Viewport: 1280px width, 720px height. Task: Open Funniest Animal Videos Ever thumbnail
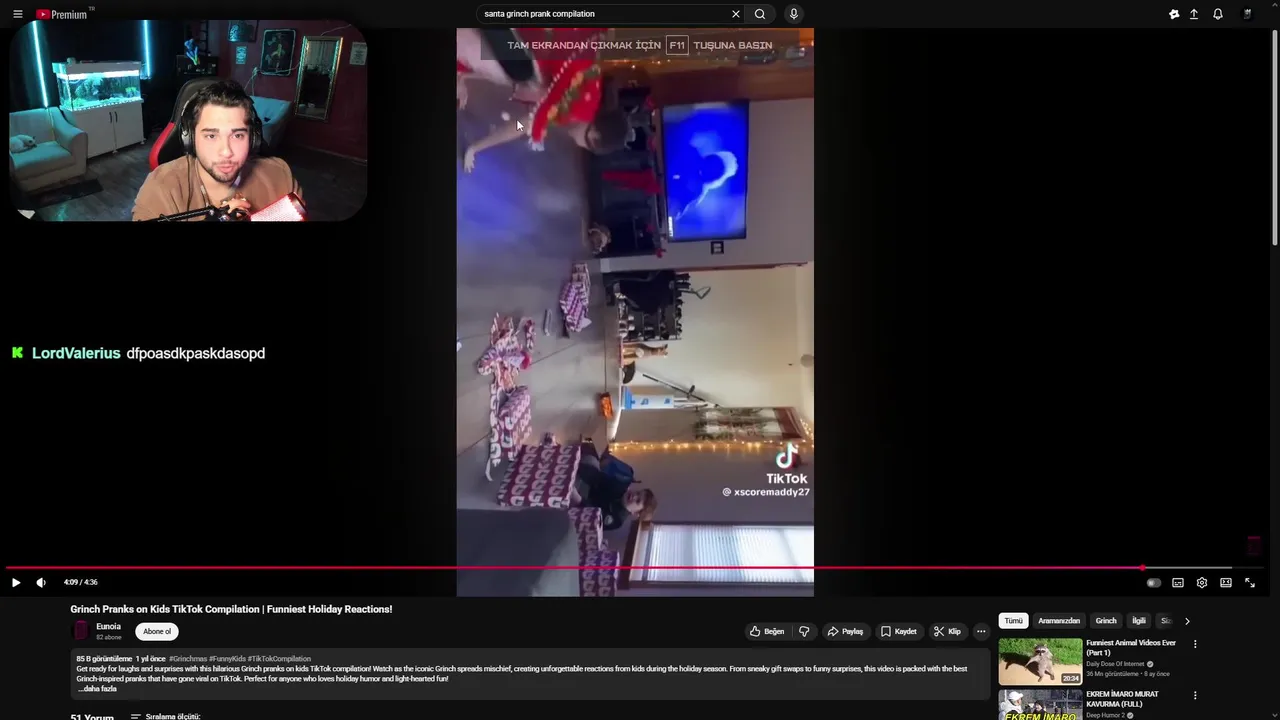click(x=1040, y=661)
